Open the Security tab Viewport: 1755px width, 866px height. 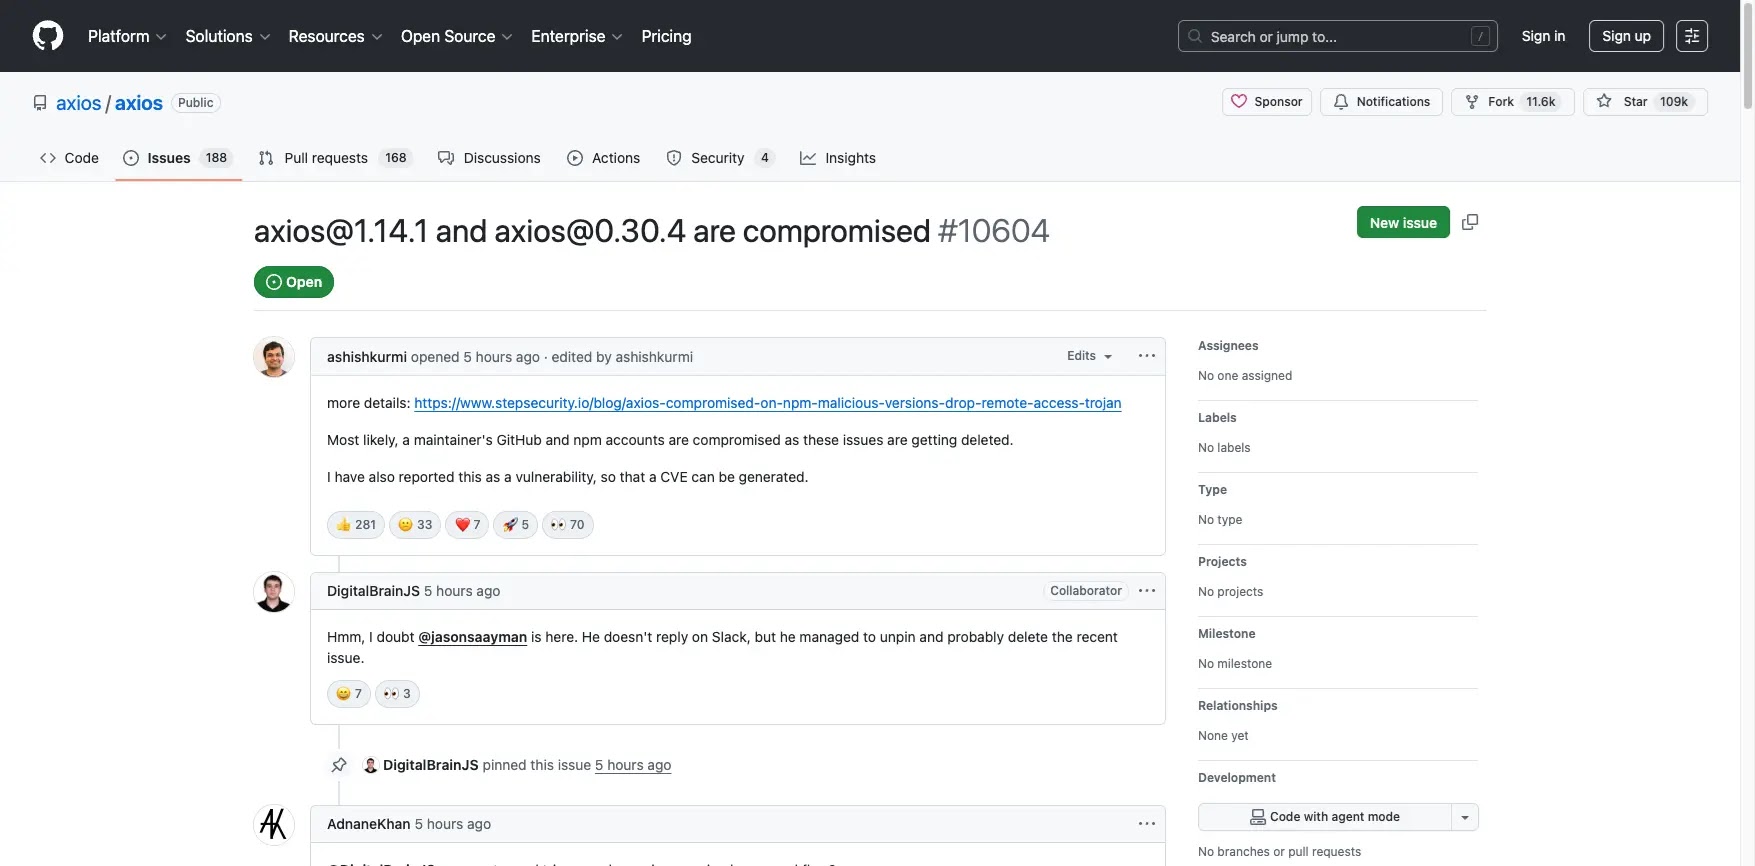pyautogui.click(x=718, y=158)
